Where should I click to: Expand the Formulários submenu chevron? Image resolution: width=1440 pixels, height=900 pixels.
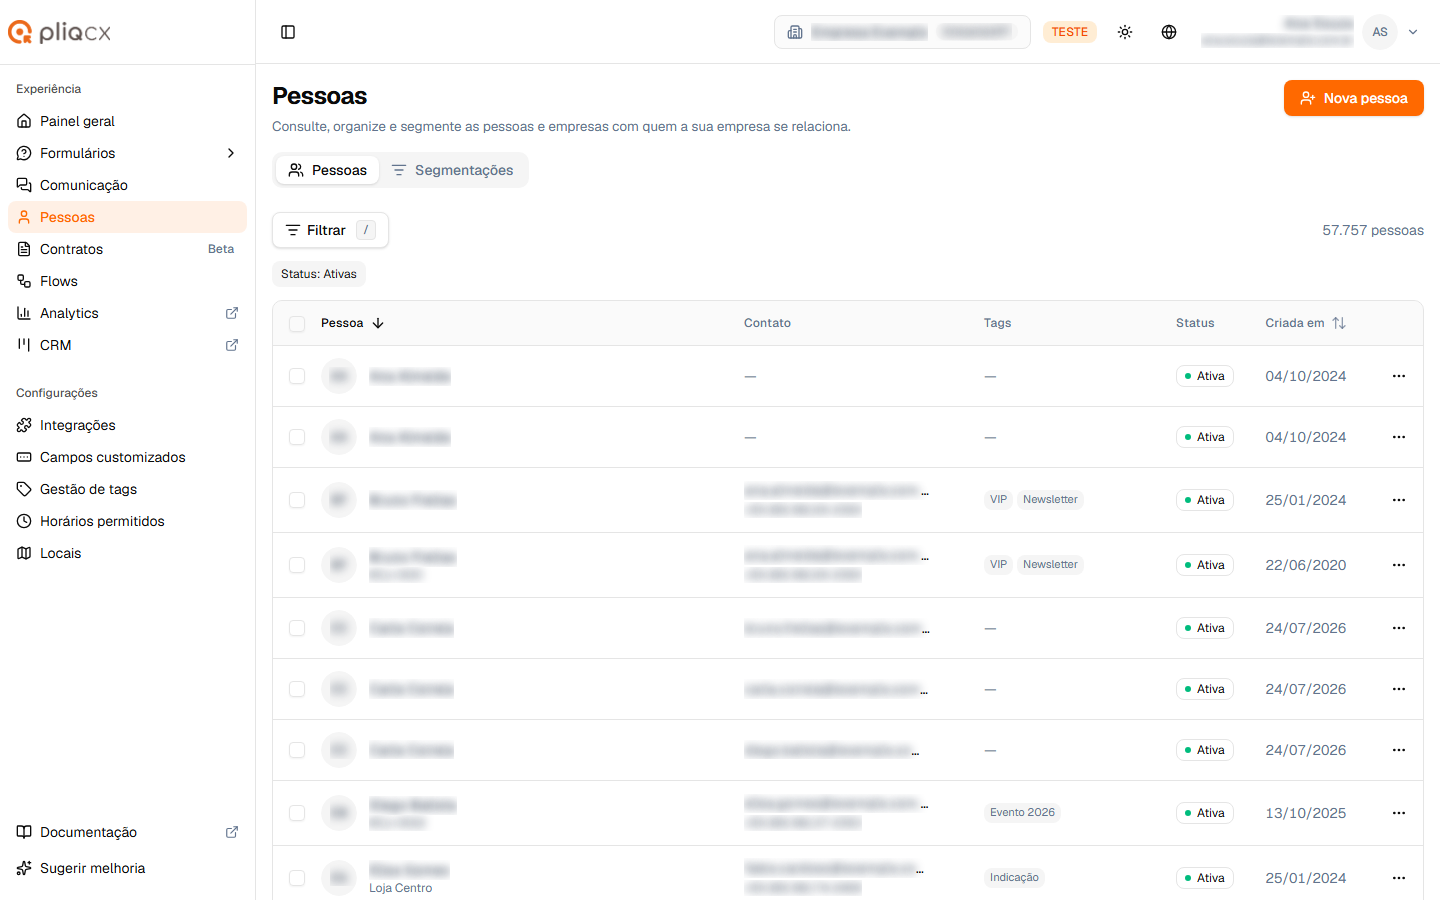click(231, 153)
